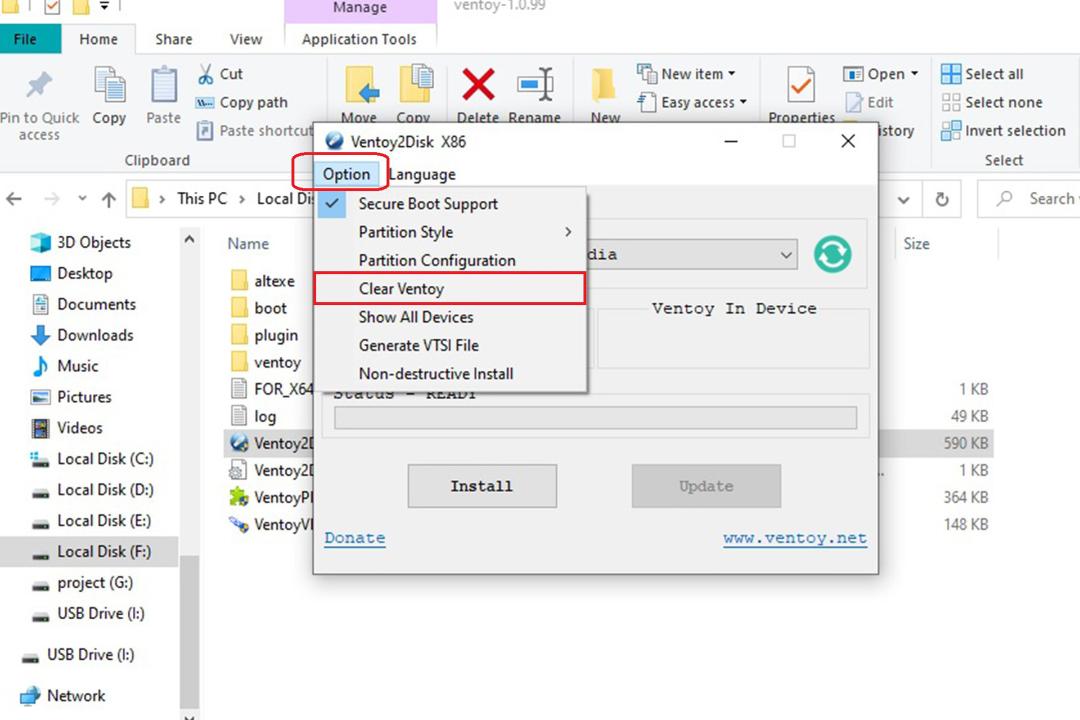Open the New item dropdown
The height and width of the screenshot is (720, 1080).
click(731, 74)
